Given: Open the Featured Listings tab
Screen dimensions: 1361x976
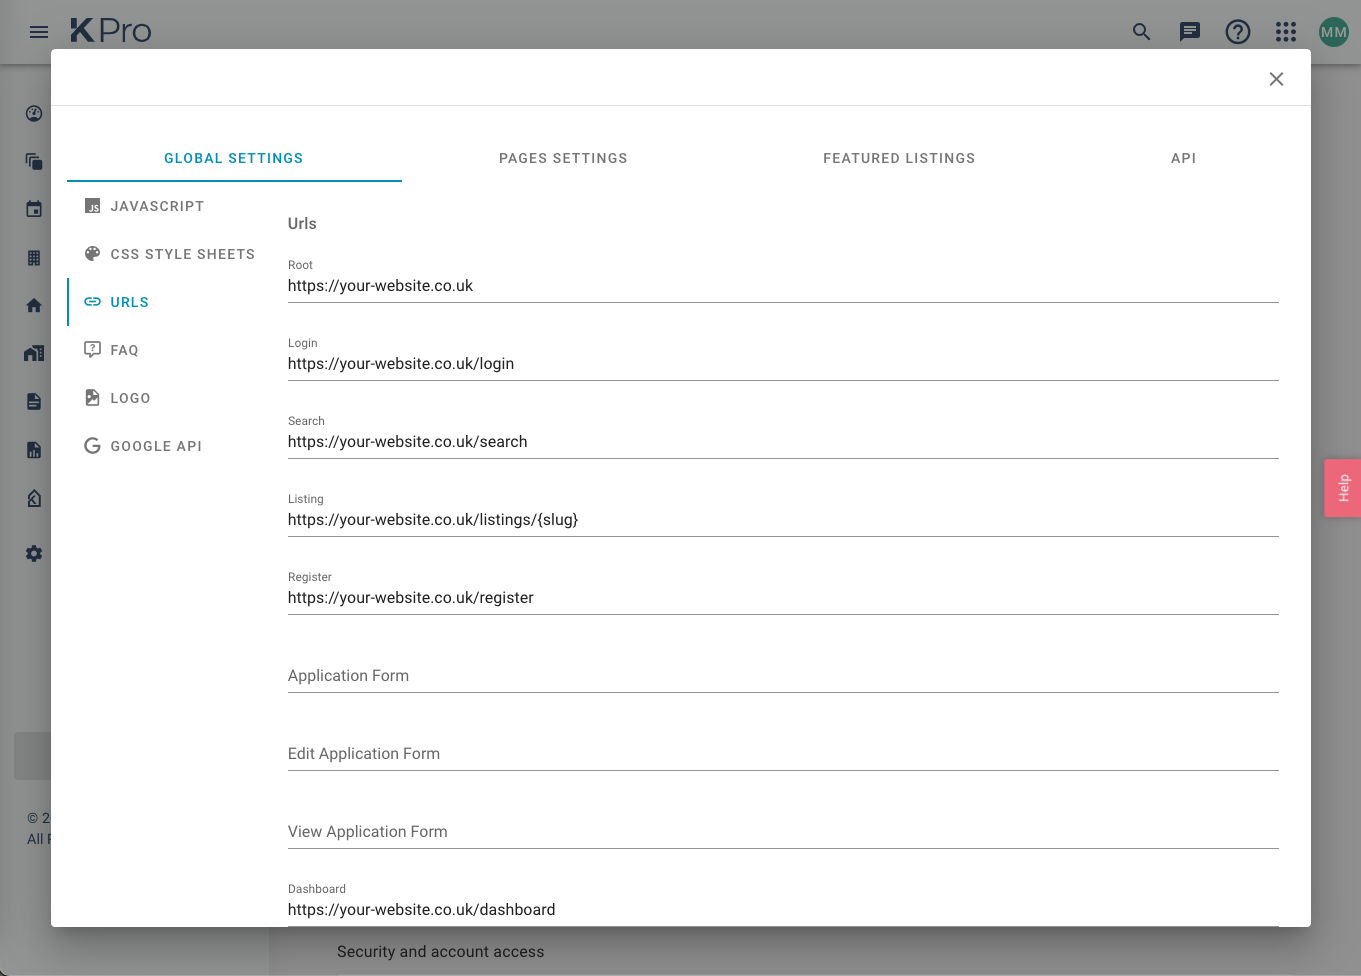Looking at the screenshot, I should [x=899, y=158].
